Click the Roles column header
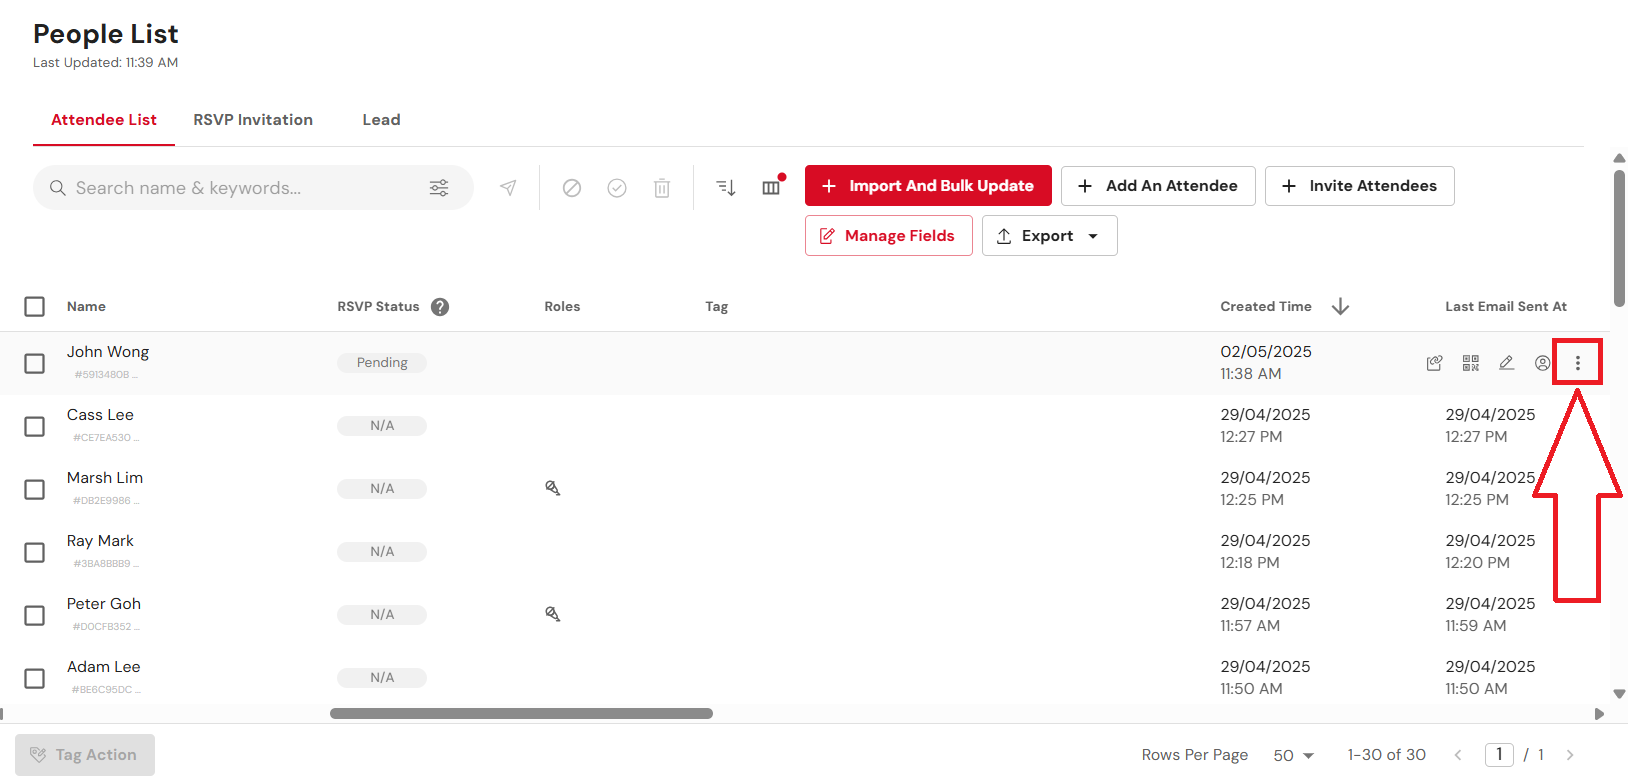This screenshot has height=782, width=1628. (x=562, y=307)
